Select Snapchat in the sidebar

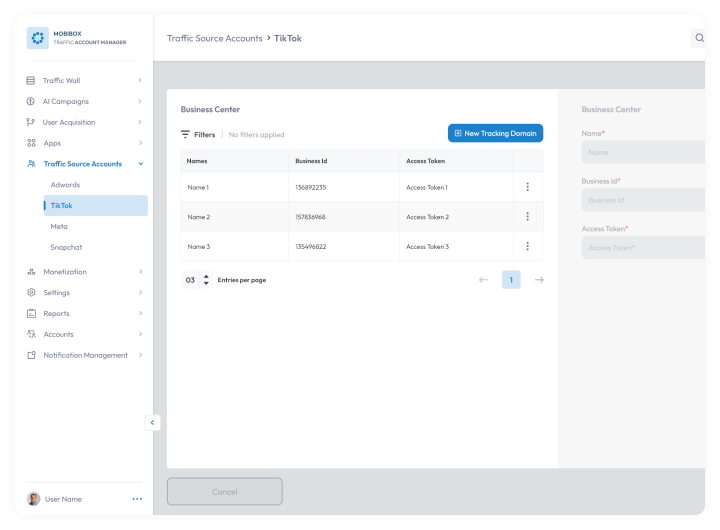pyautogui.click(x=66, y=247)
